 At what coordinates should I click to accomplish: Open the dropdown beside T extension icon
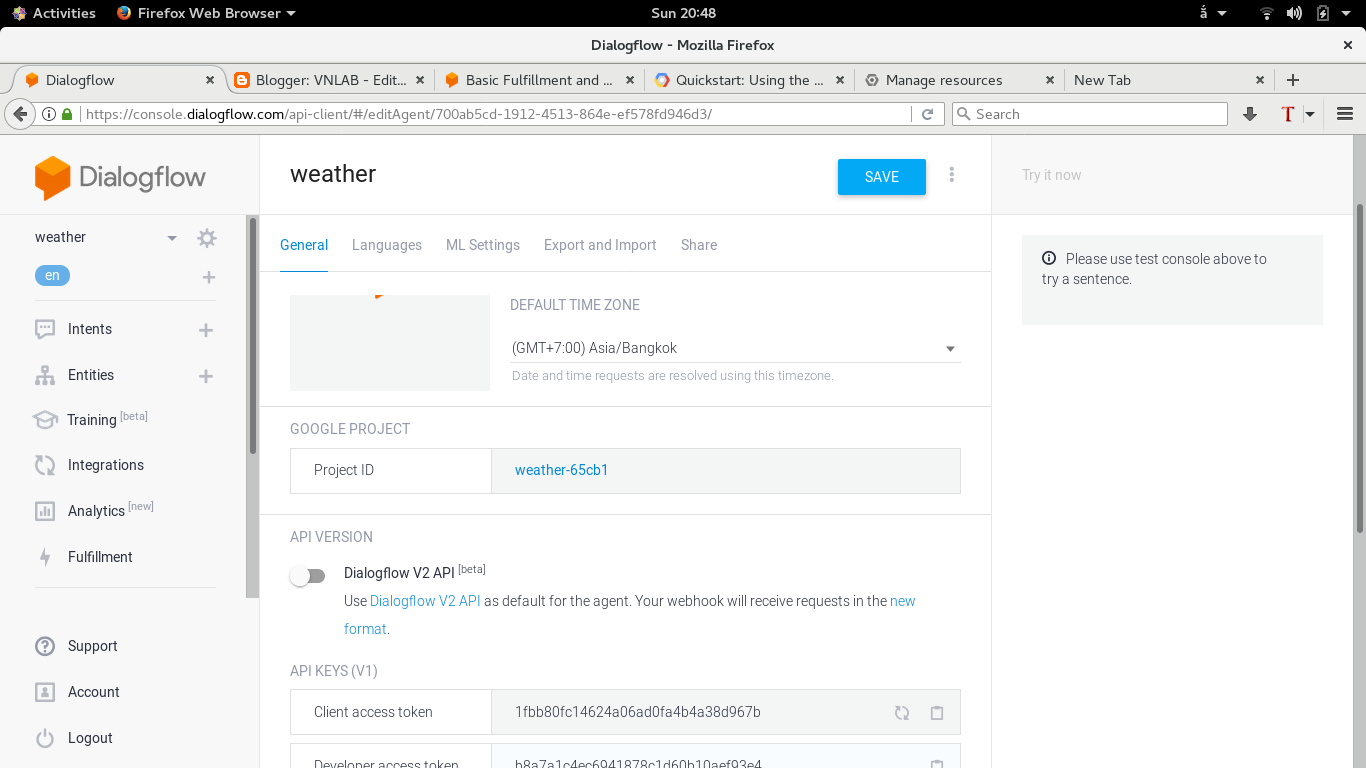coord(1310,114)
